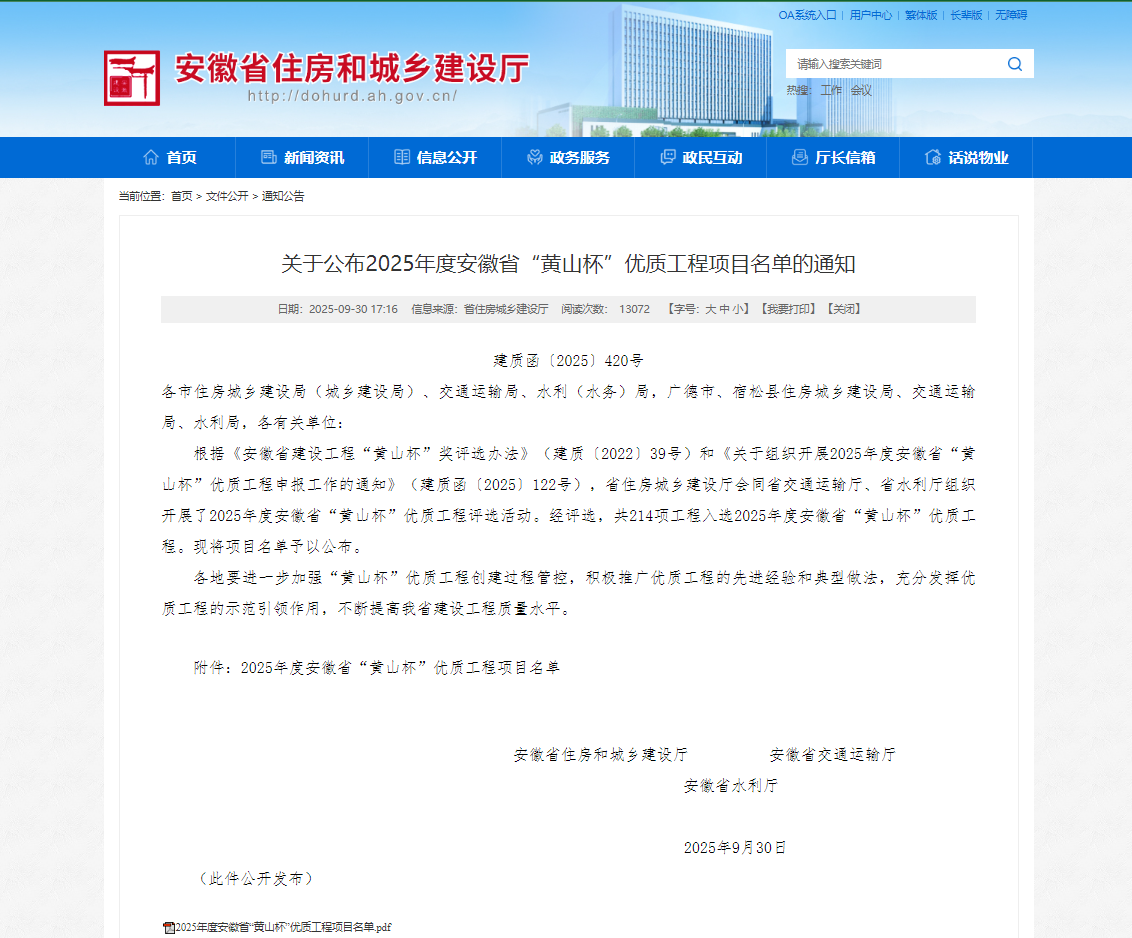Click the 信息公开 navigation icon
This screenshot has height=938, width=1132.
(x=401, y=157)
